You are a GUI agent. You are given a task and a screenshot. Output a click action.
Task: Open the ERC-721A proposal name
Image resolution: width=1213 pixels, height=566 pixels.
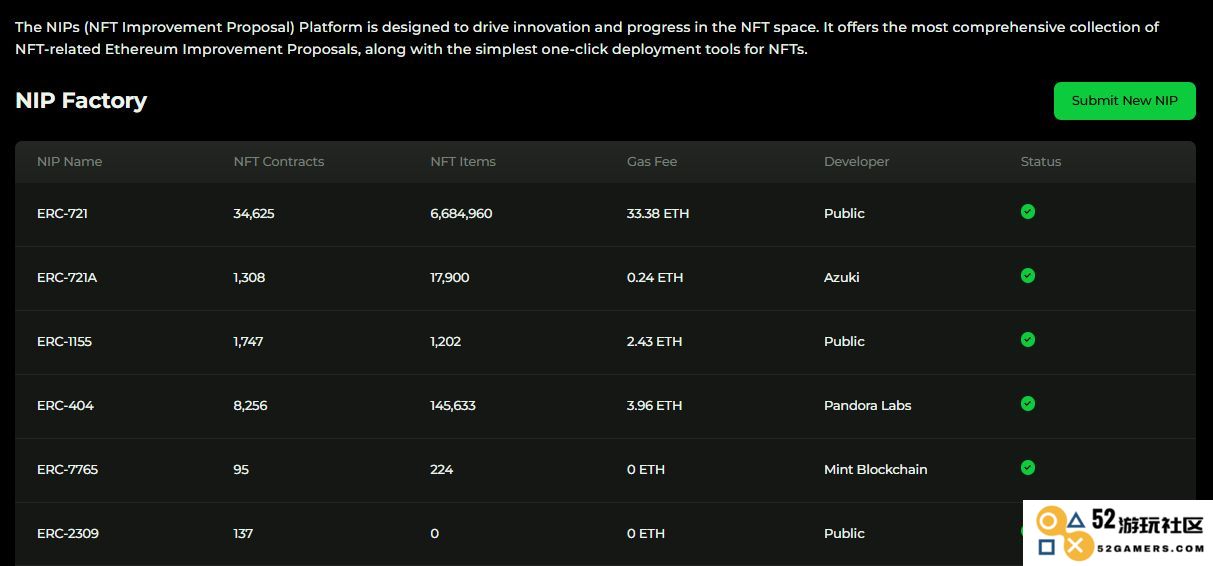point(67,278)
